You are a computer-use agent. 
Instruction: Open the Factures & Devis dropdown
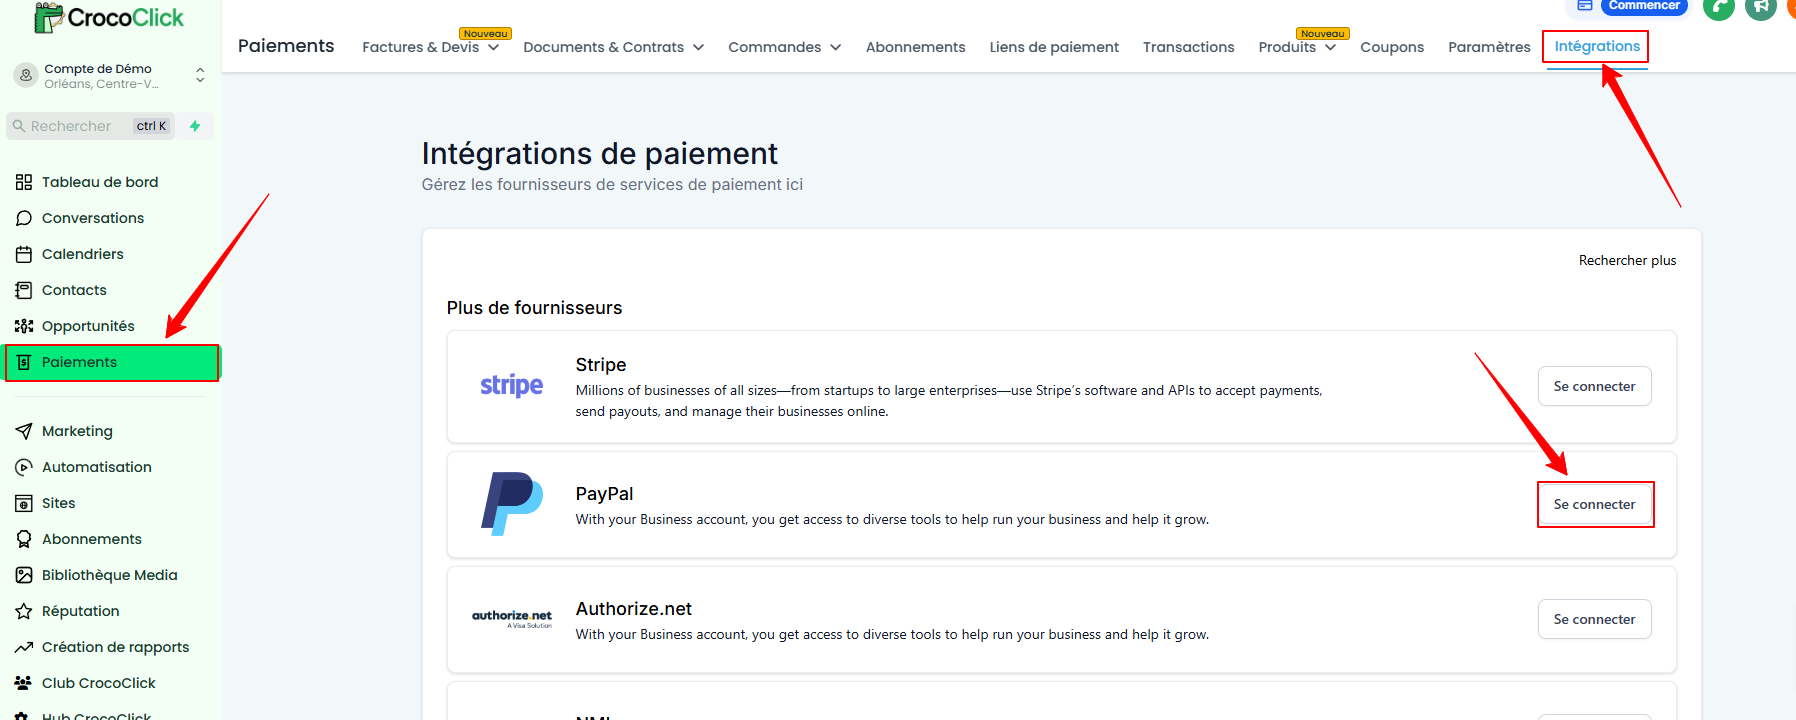click(431, 47)
